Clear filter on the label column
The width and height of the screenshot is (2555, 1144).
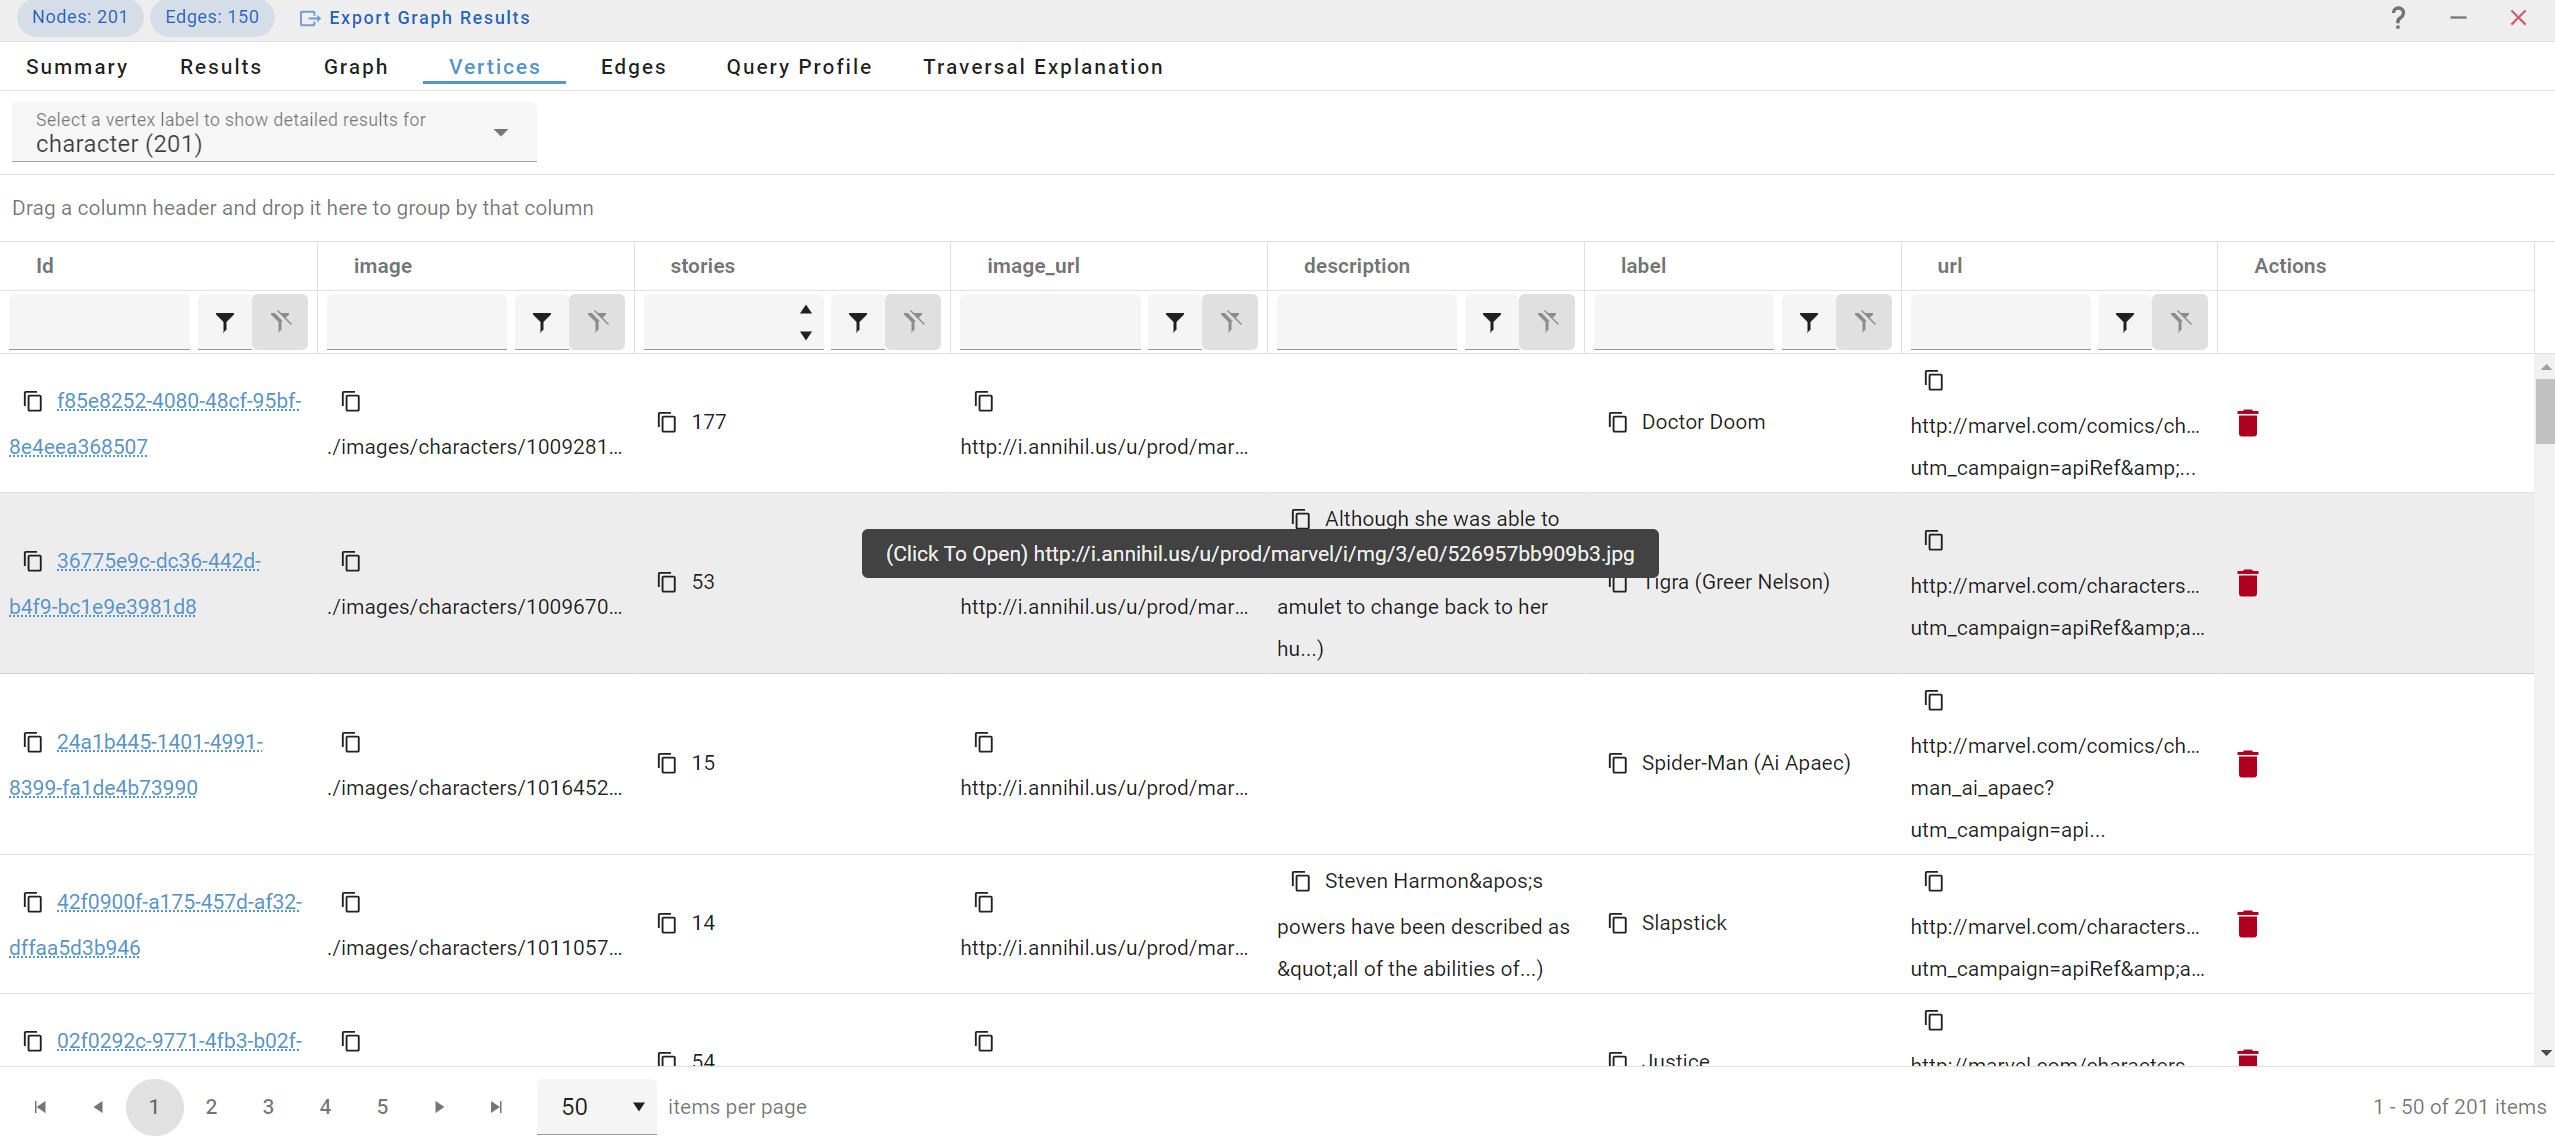(1864, 322)
